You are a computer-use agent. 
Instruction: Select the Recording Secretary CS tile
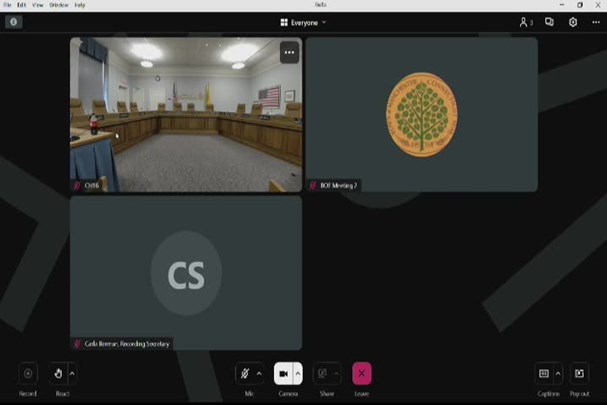click(186, 273)
